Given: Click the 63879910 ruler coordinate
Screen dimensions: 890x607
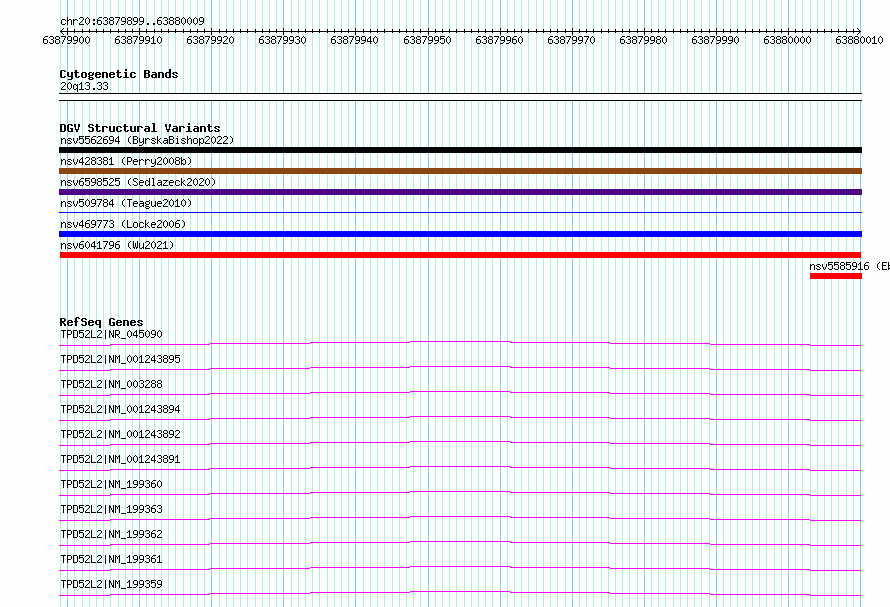Looking at the screenshot, I should 138,40.
